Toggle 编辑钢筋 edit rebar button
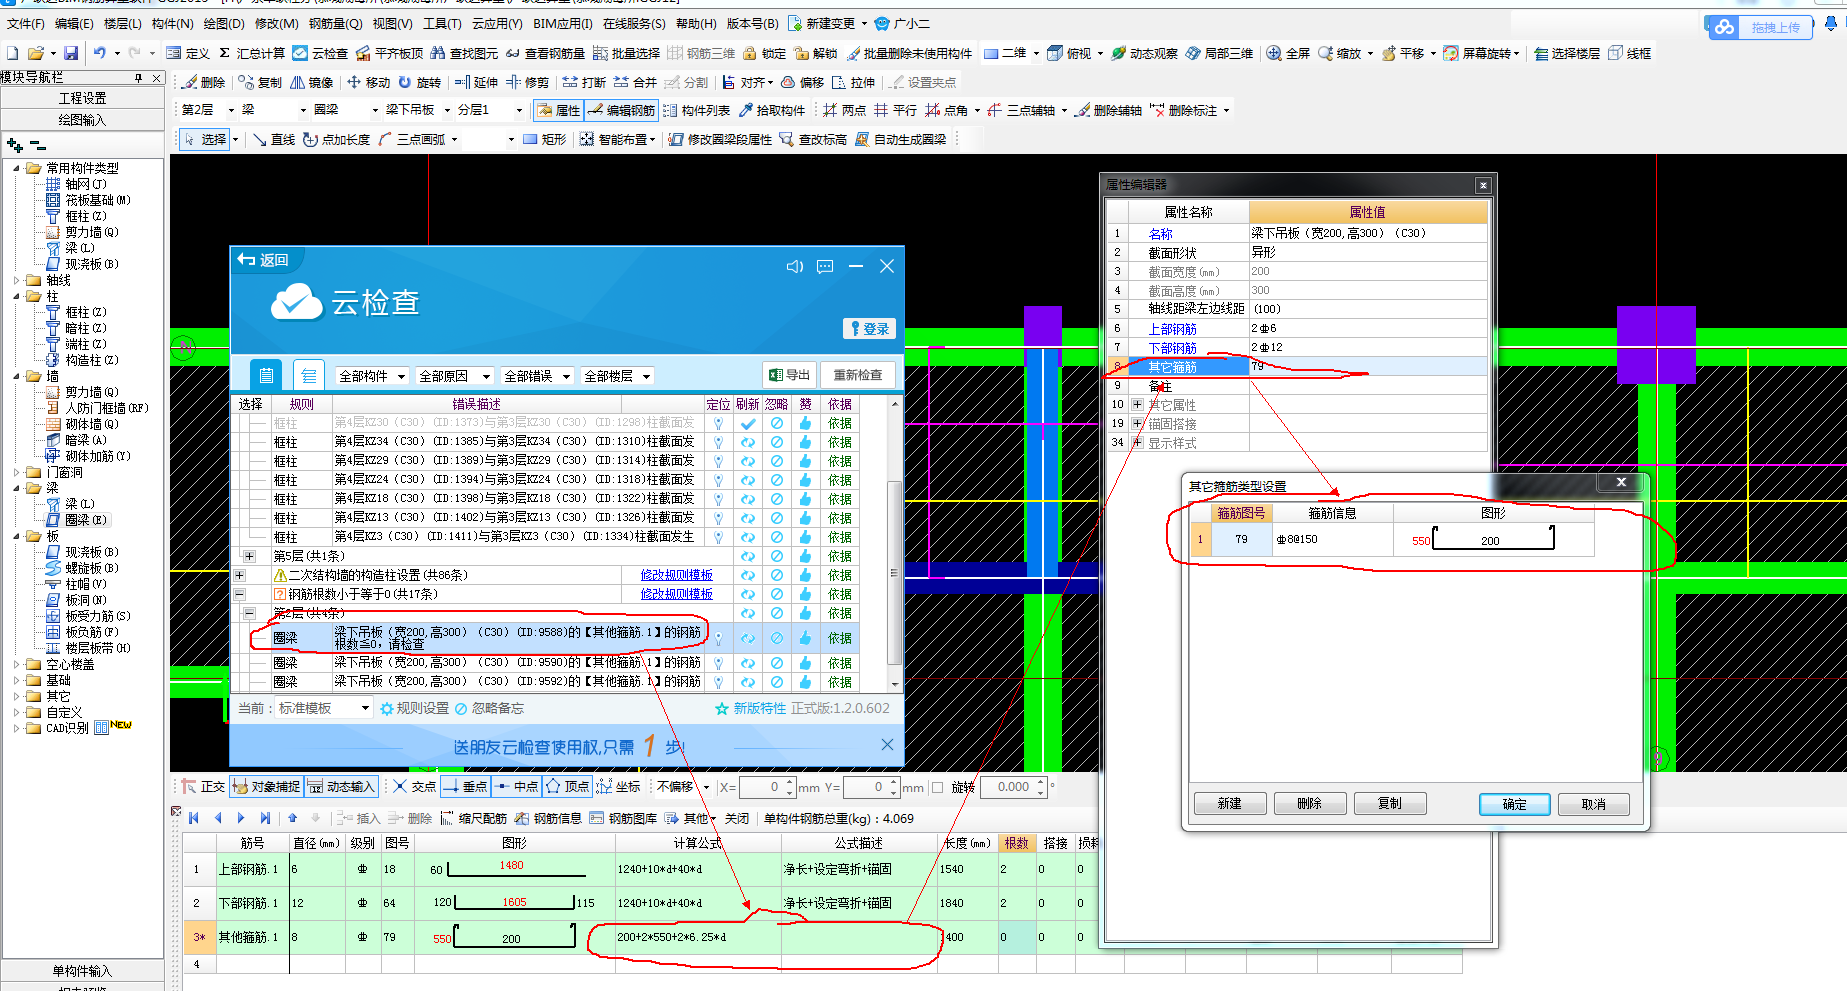This screenshot has width=1847, height=991. pos(621,110)
